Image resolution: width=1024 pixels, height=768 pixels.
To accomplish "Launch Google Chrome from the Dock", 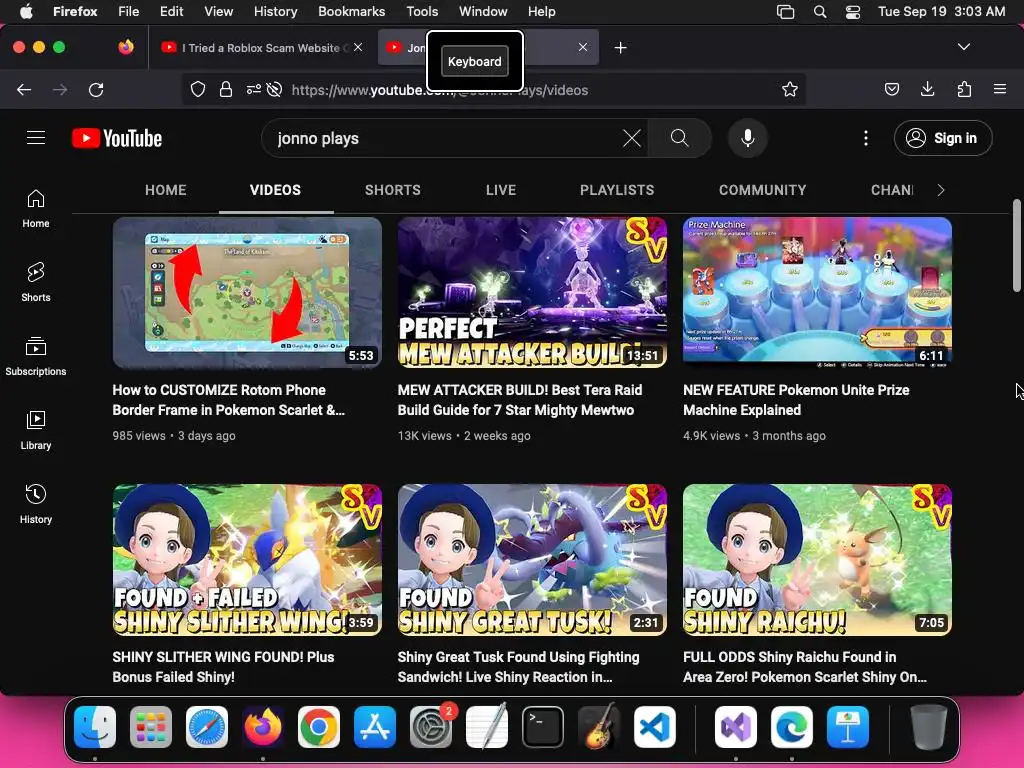I will coord(319,727).
